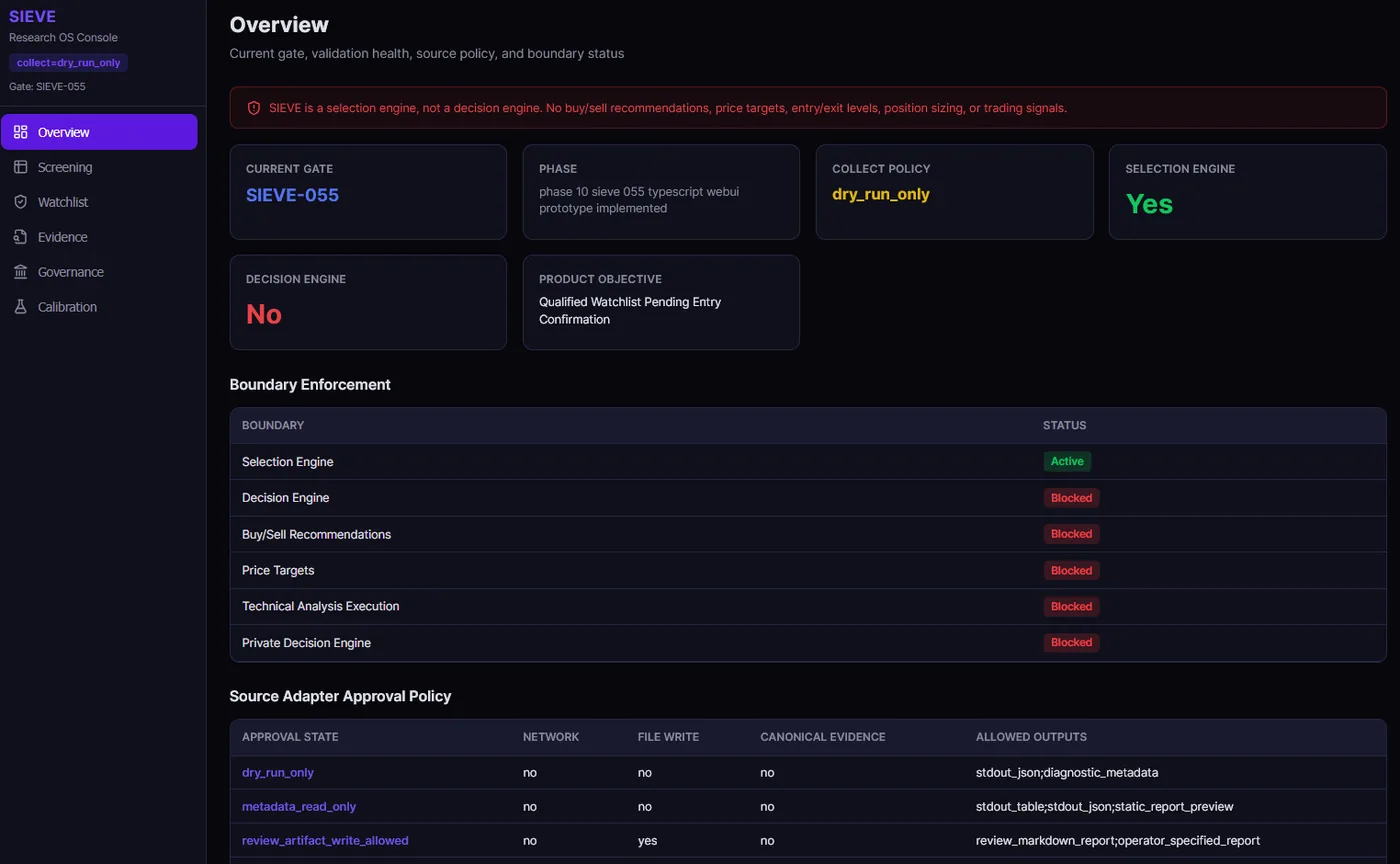Go to the Watchlist page
This screenshot has height=864, width=1400.
(99, 202)
